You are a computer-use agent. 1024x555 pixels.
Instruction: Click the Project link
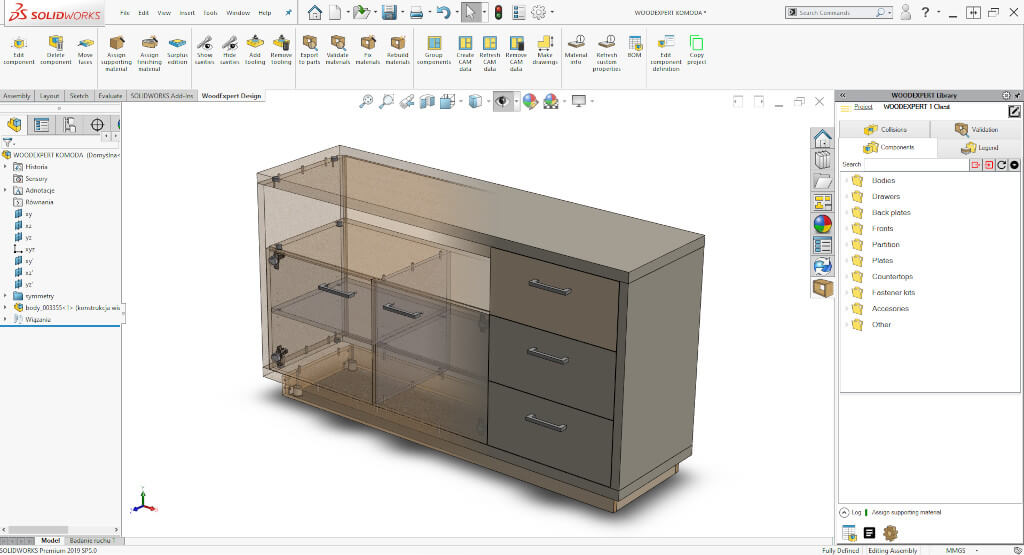(863, 106)
